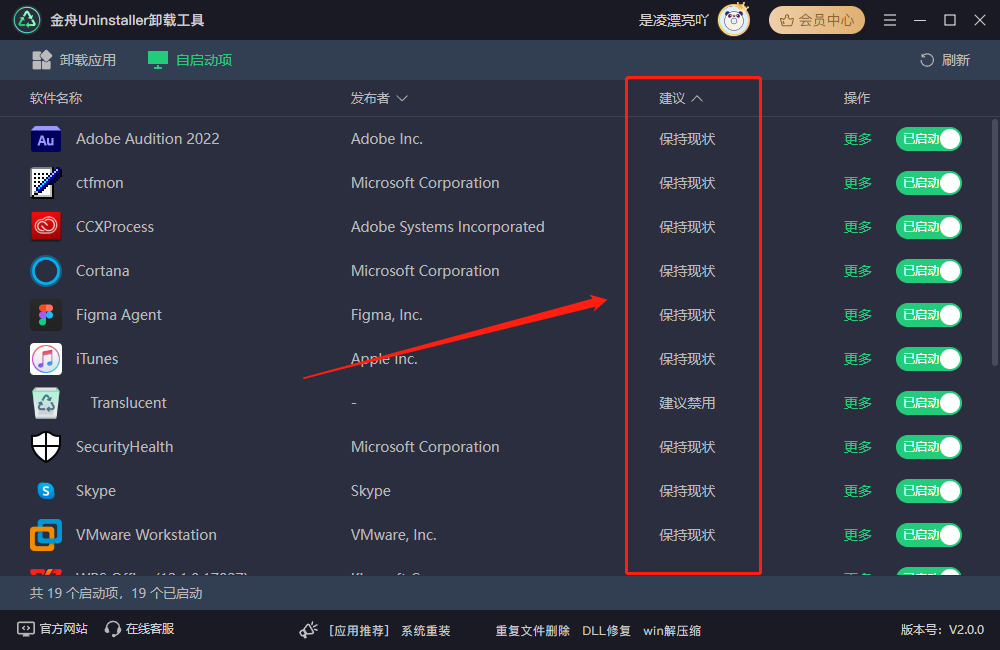The height and width of the screenshot is (650, 1000).
Task: Click the Figma Agent icon
Action: (x=46, y=314)
